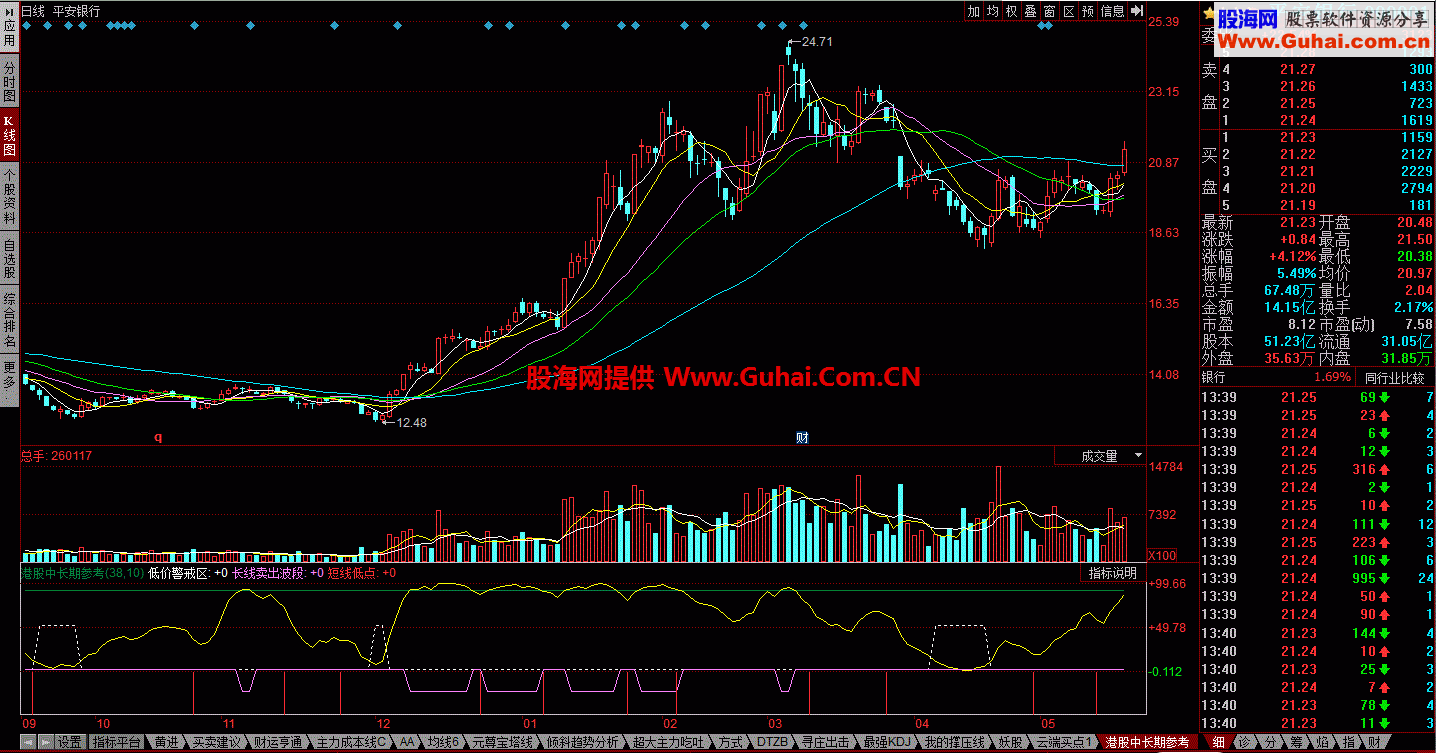Open the 财 tab at bottom right
The image size is (1436, 753).
[1374, 742]
